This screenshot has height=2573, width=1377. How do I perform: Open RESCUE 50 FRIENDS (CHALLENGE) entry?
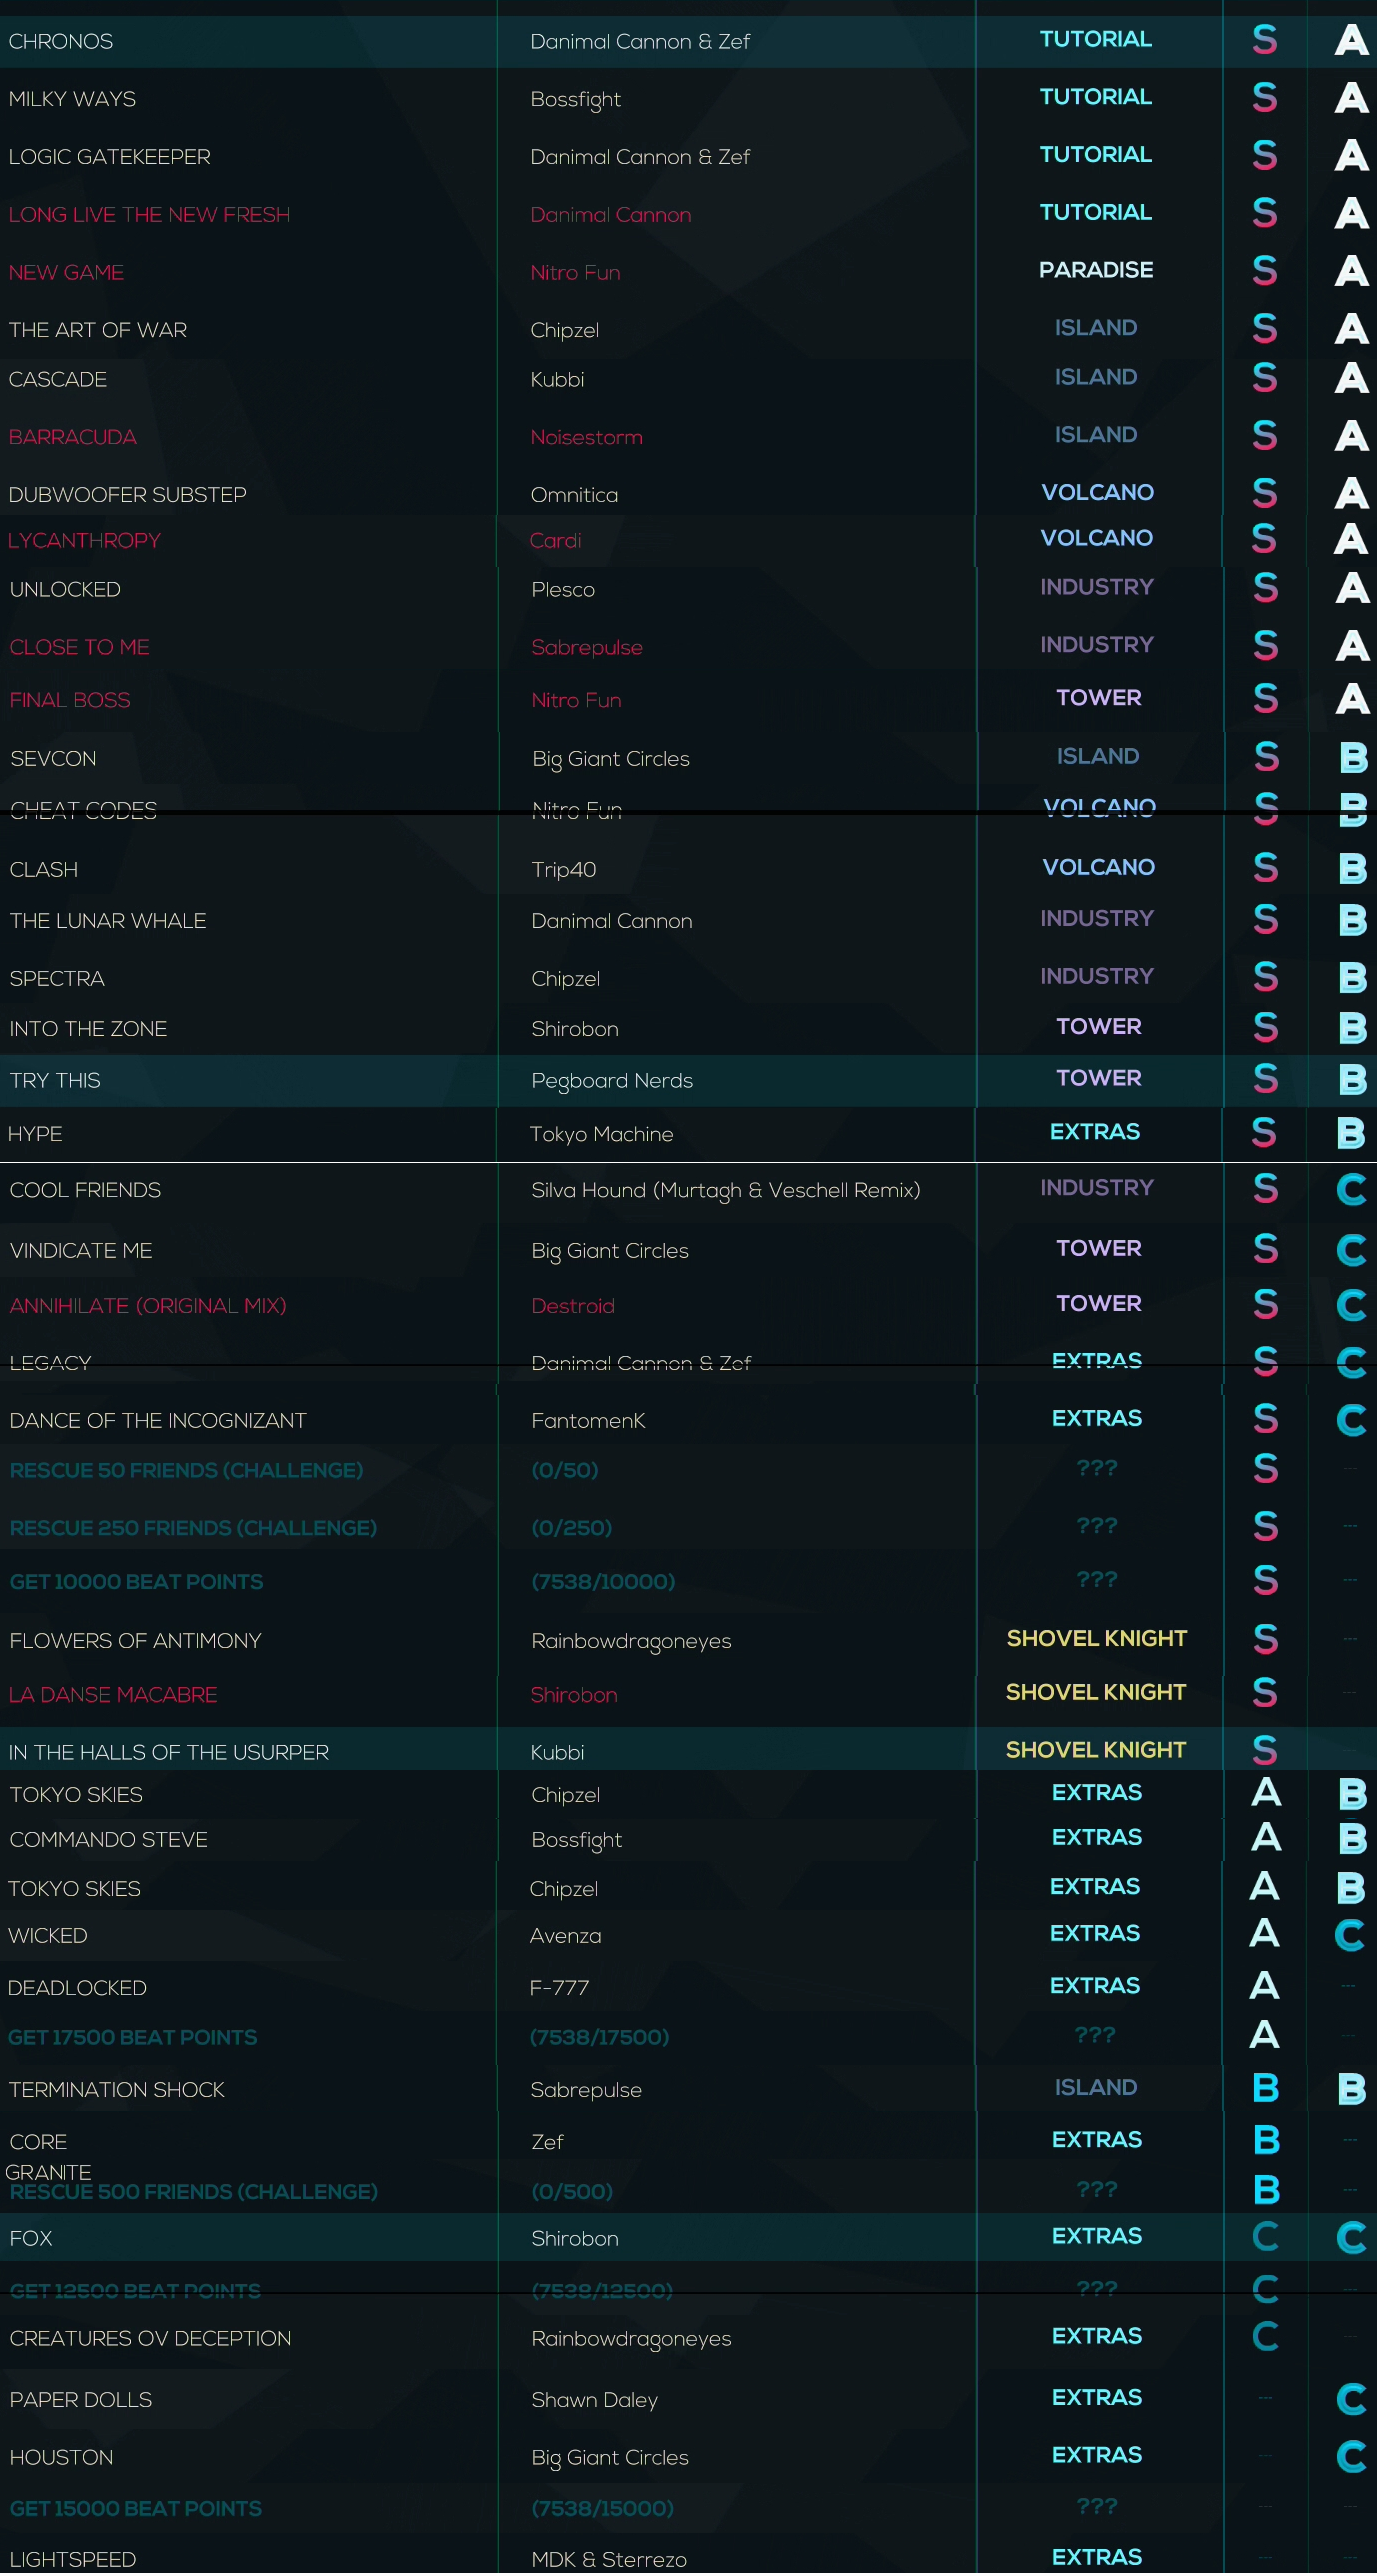[x=186, y=1470]
